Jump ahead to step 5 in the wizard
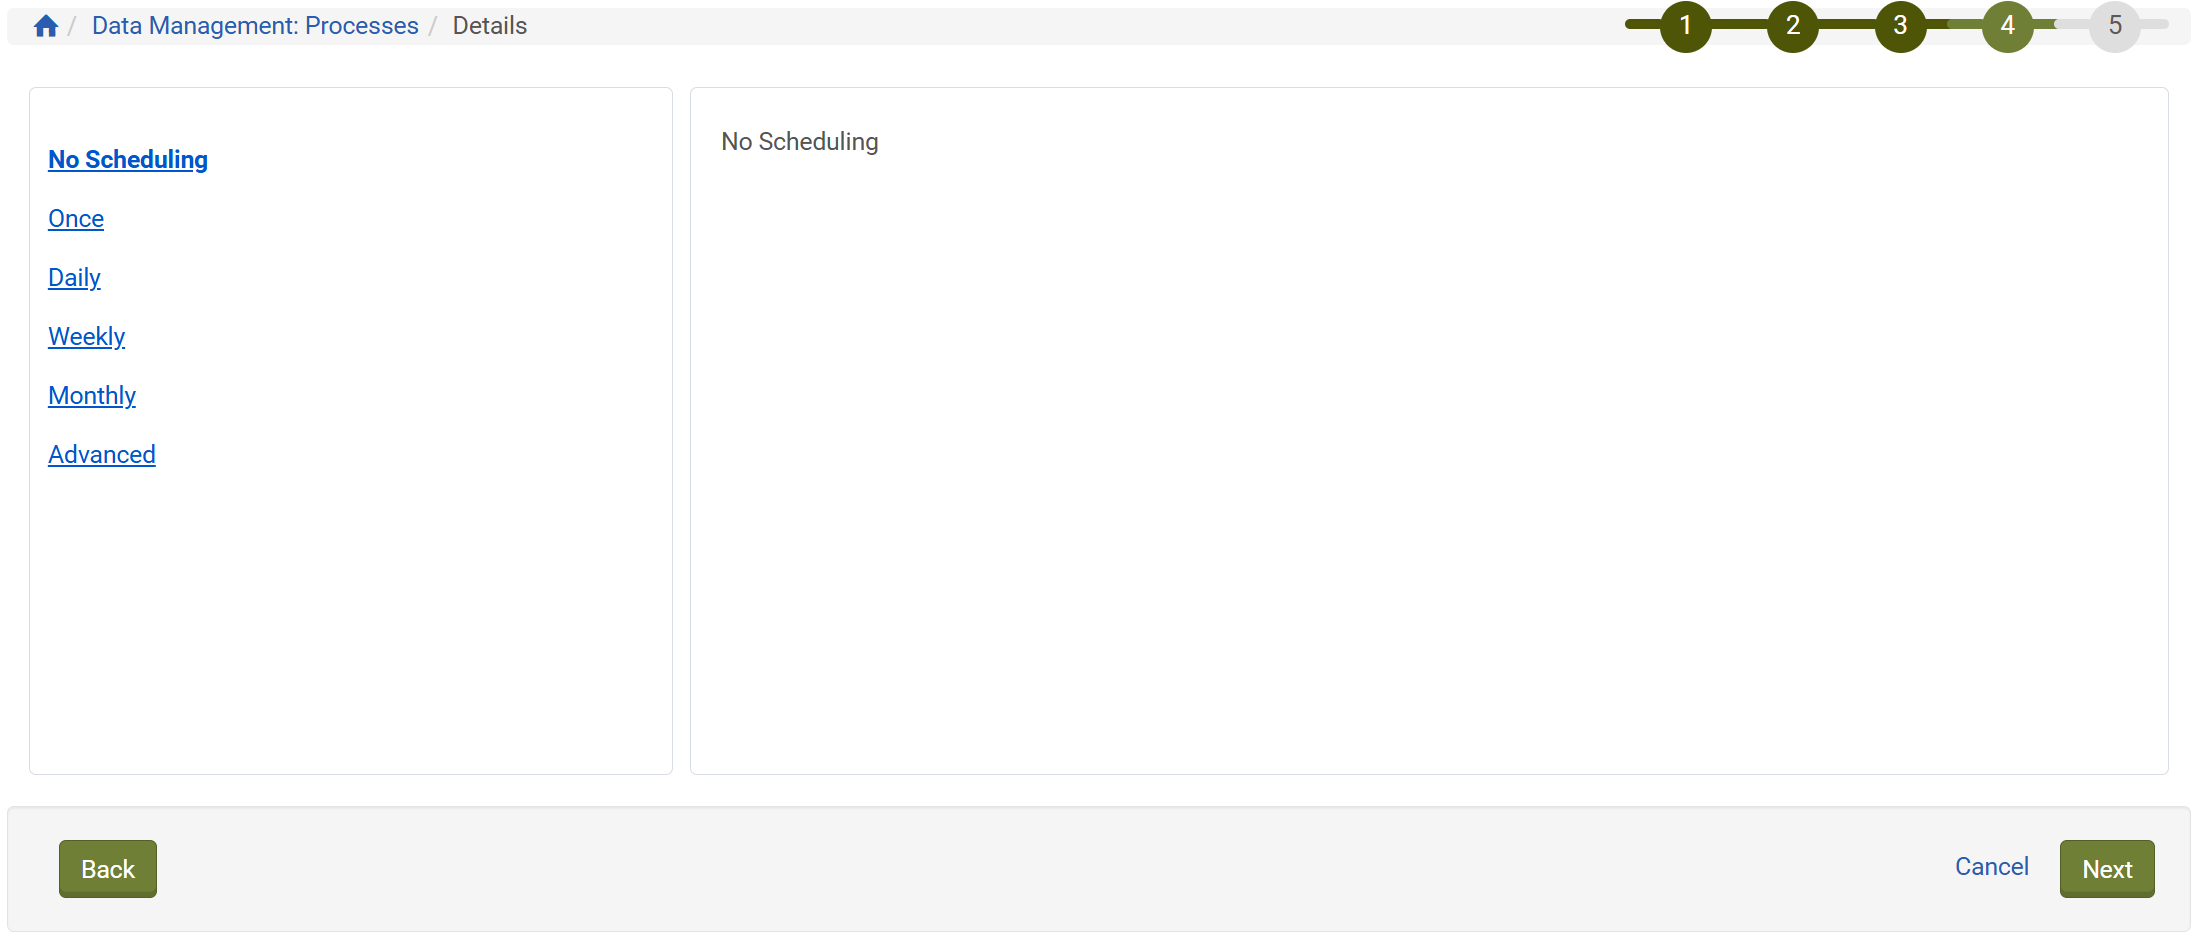 [2115, 26]
